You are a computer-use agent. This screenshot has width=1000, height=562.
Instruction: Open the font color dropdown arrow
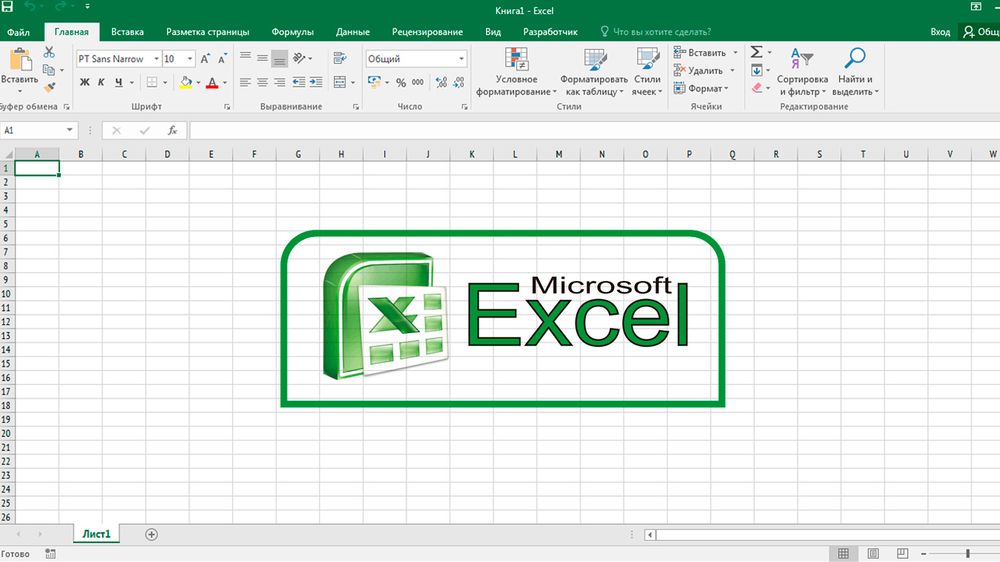(224, 82)
